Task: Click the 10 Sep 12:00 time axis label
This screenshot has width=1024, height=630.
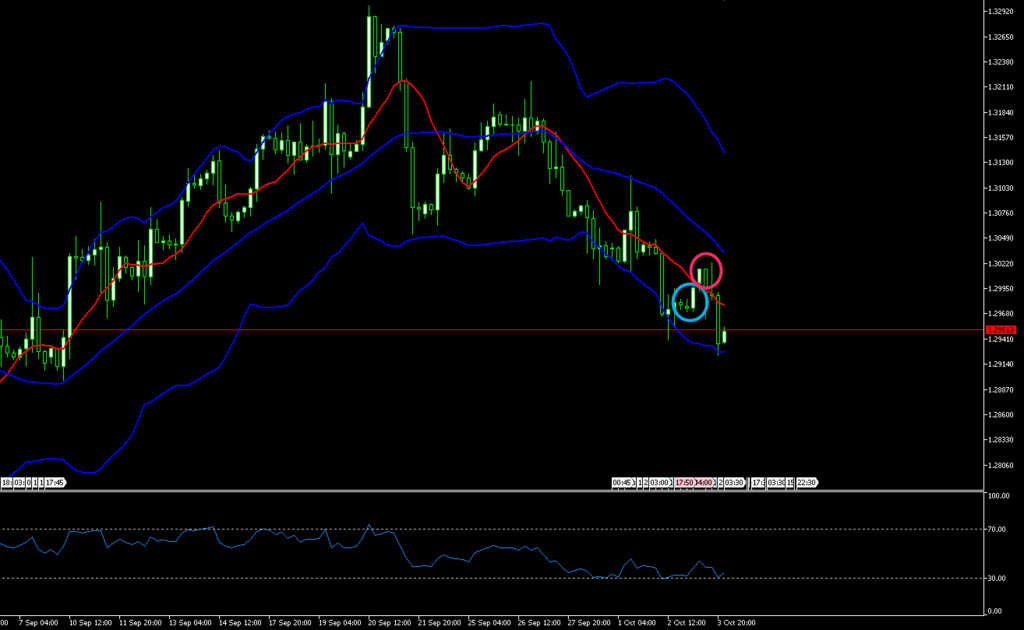Action: click(90, 623)
